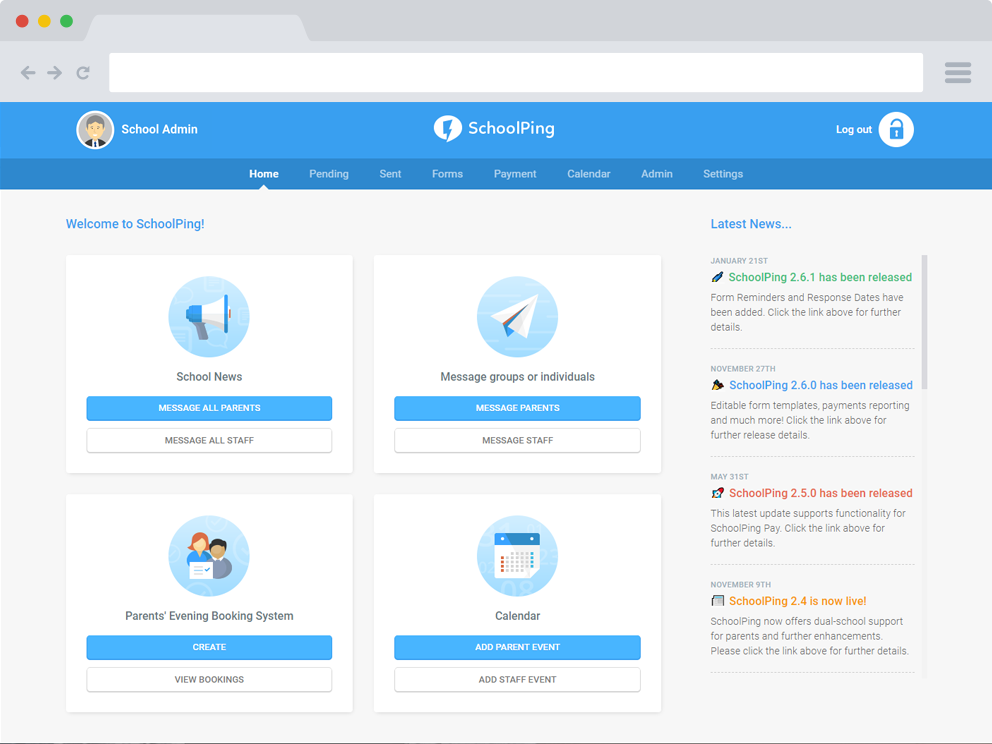Open SchoolPing 2.4 is now live link
Viewport: 992px width, 744px height.
pos(797,601)
